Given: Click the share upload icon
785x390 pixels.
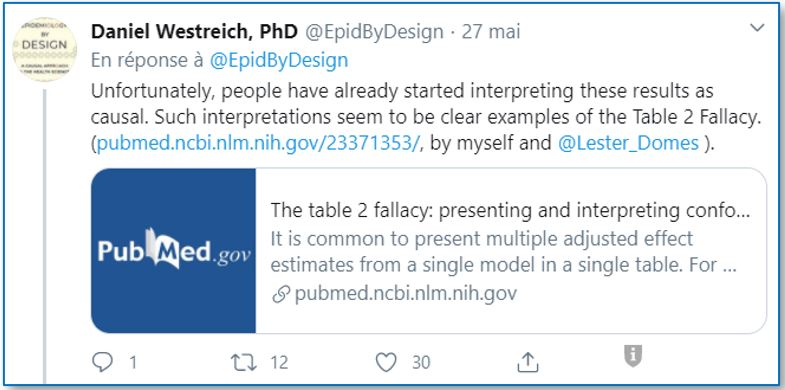Looking at the screenshot, I should [527, 362].
